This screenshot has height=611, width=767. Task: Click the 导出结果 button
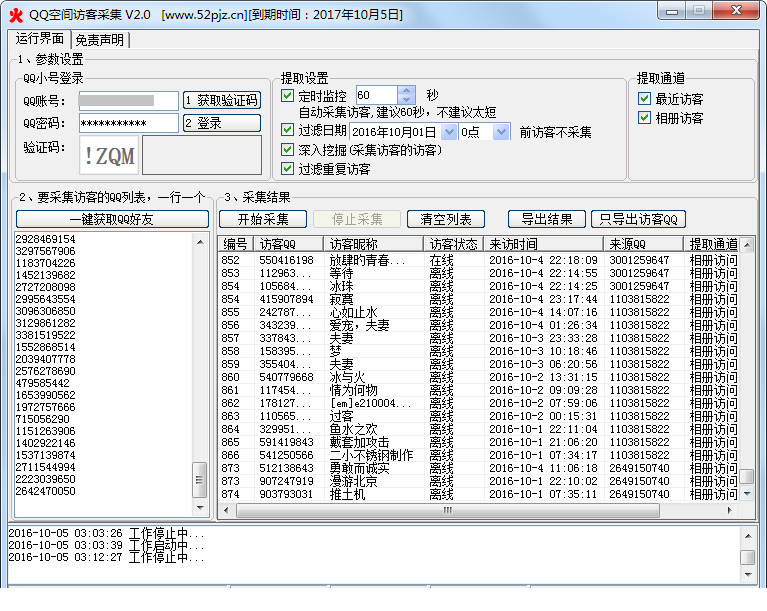point(547,219)
